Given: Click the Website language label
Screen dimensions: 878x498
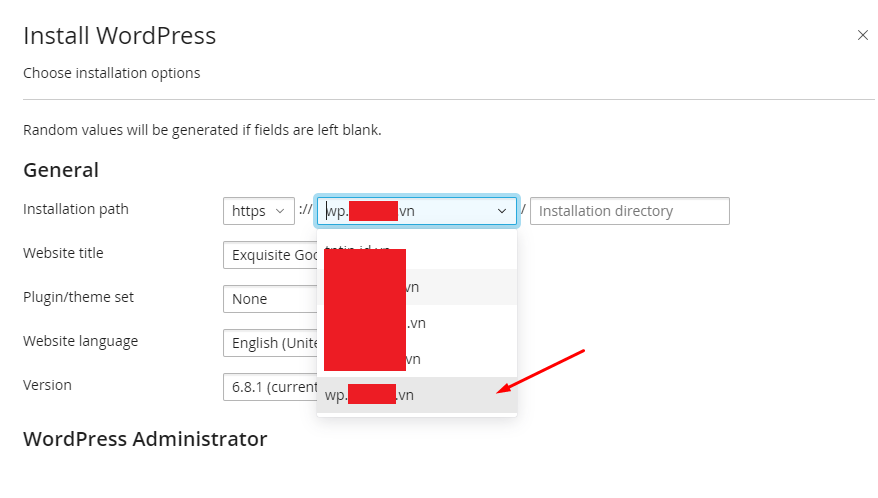Looking at the screenshot, I should tap(80, 341).
